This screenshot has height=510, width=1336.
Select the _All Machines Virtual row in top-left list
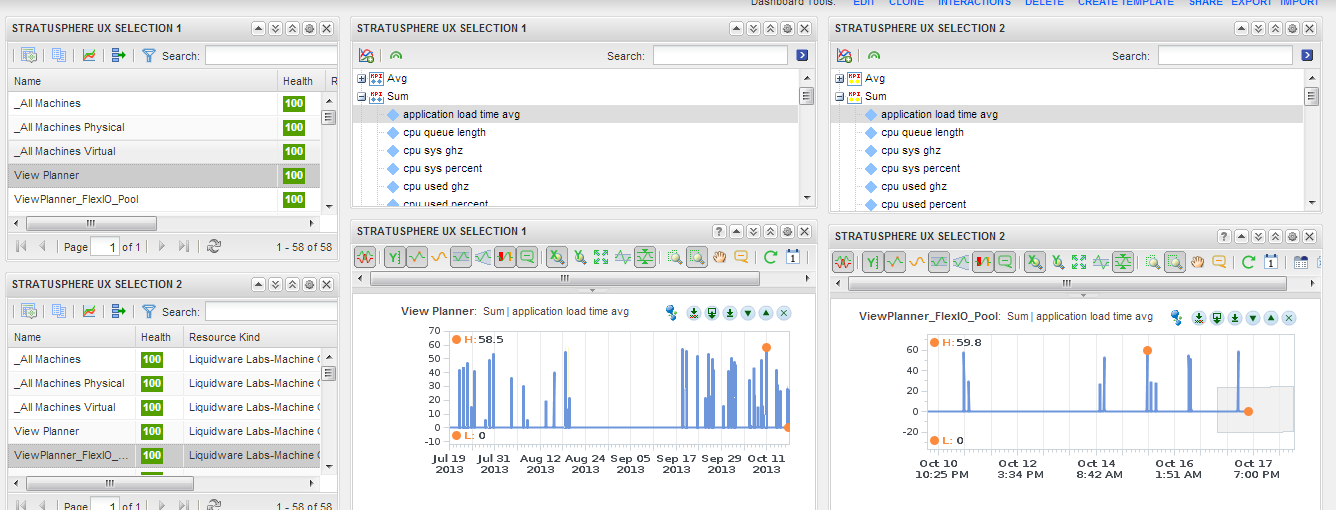[x=164, y=151]
